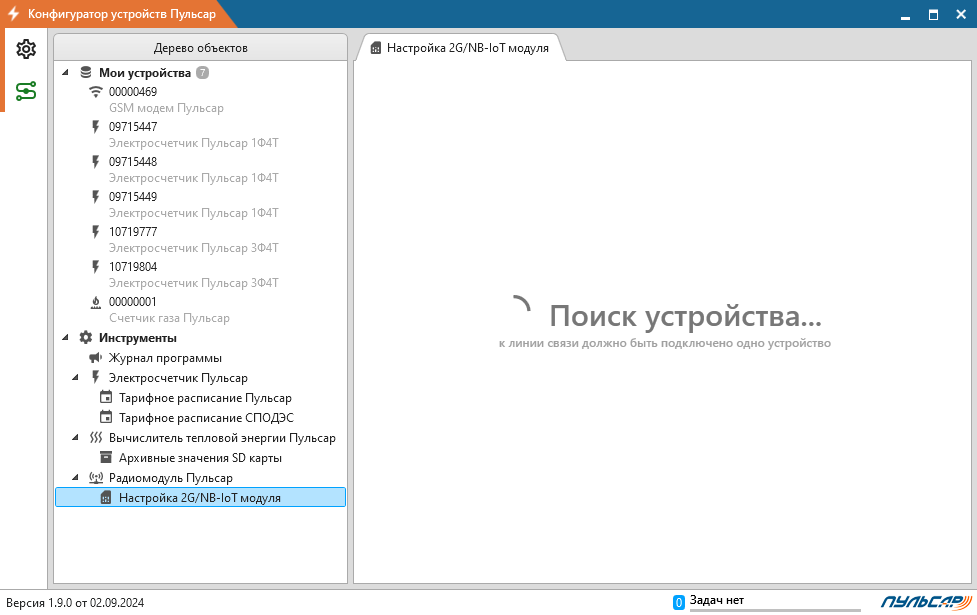Open Тарифное расписание Пульсар

(x=205, y=398)
